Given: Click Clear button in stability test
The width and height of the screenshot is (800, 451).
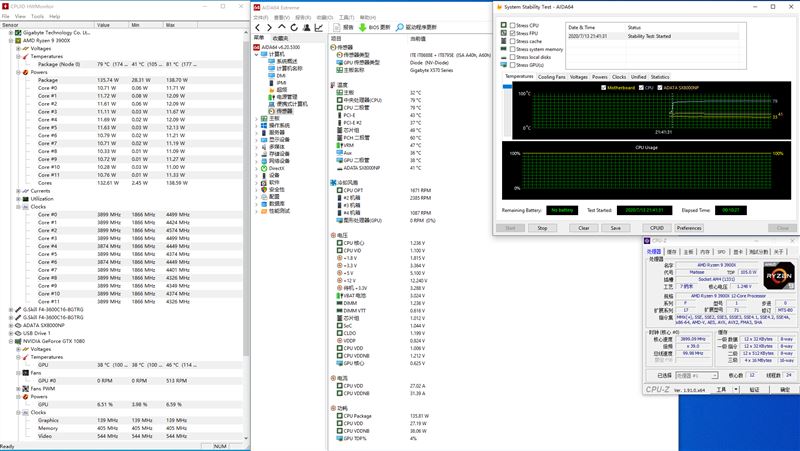Looking at the screenshot, I should click(x=584, y=228).
